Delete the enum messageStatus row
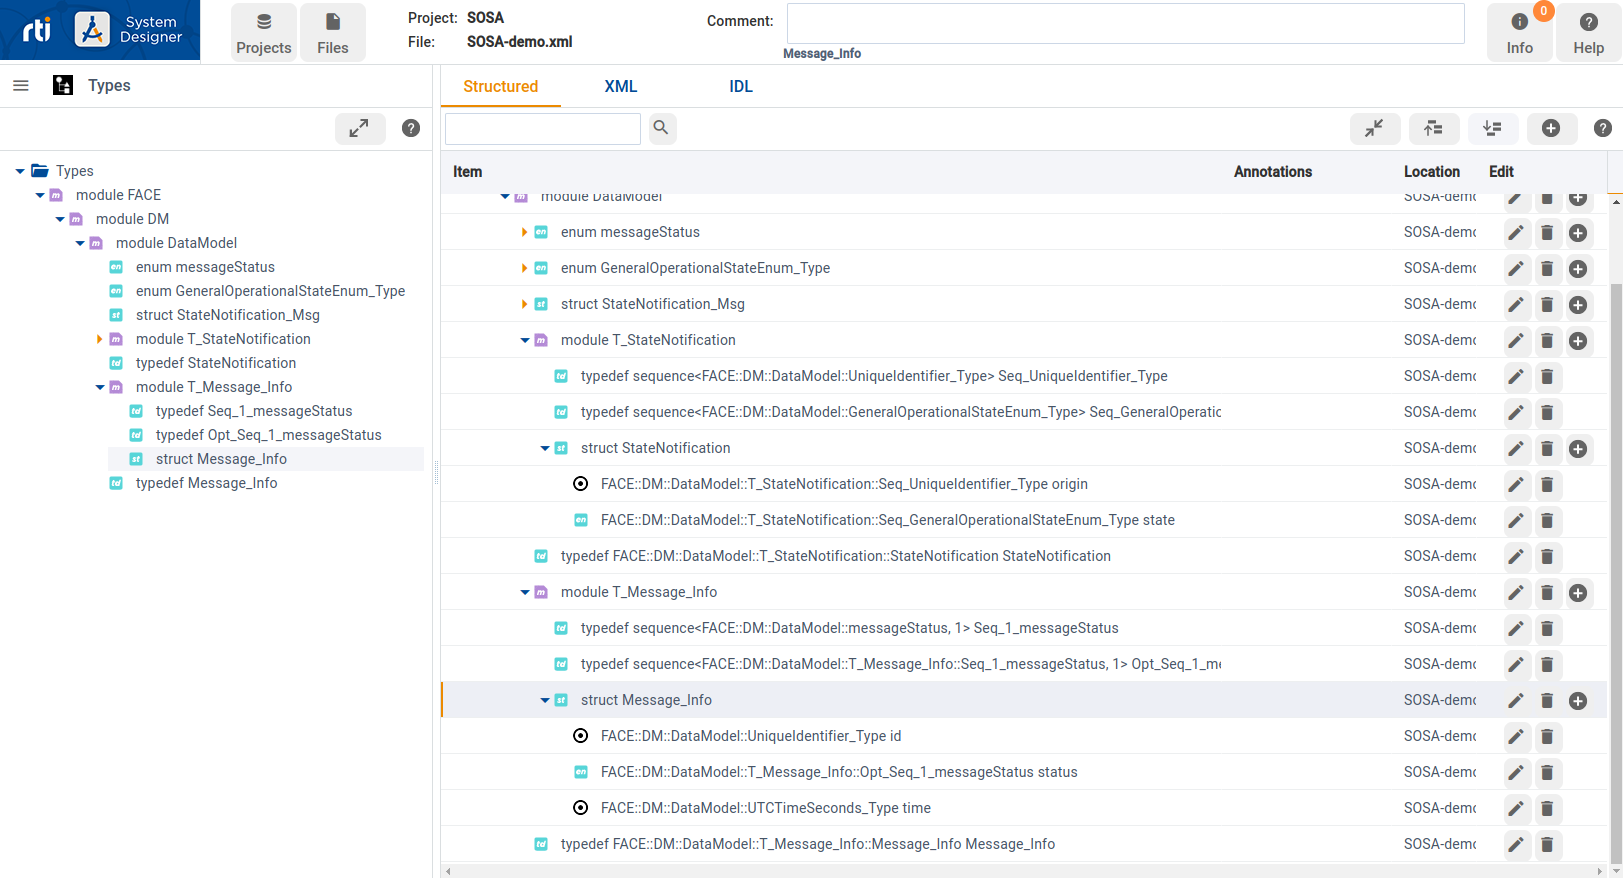The image size is (1623, 878). pos(1547,233)
